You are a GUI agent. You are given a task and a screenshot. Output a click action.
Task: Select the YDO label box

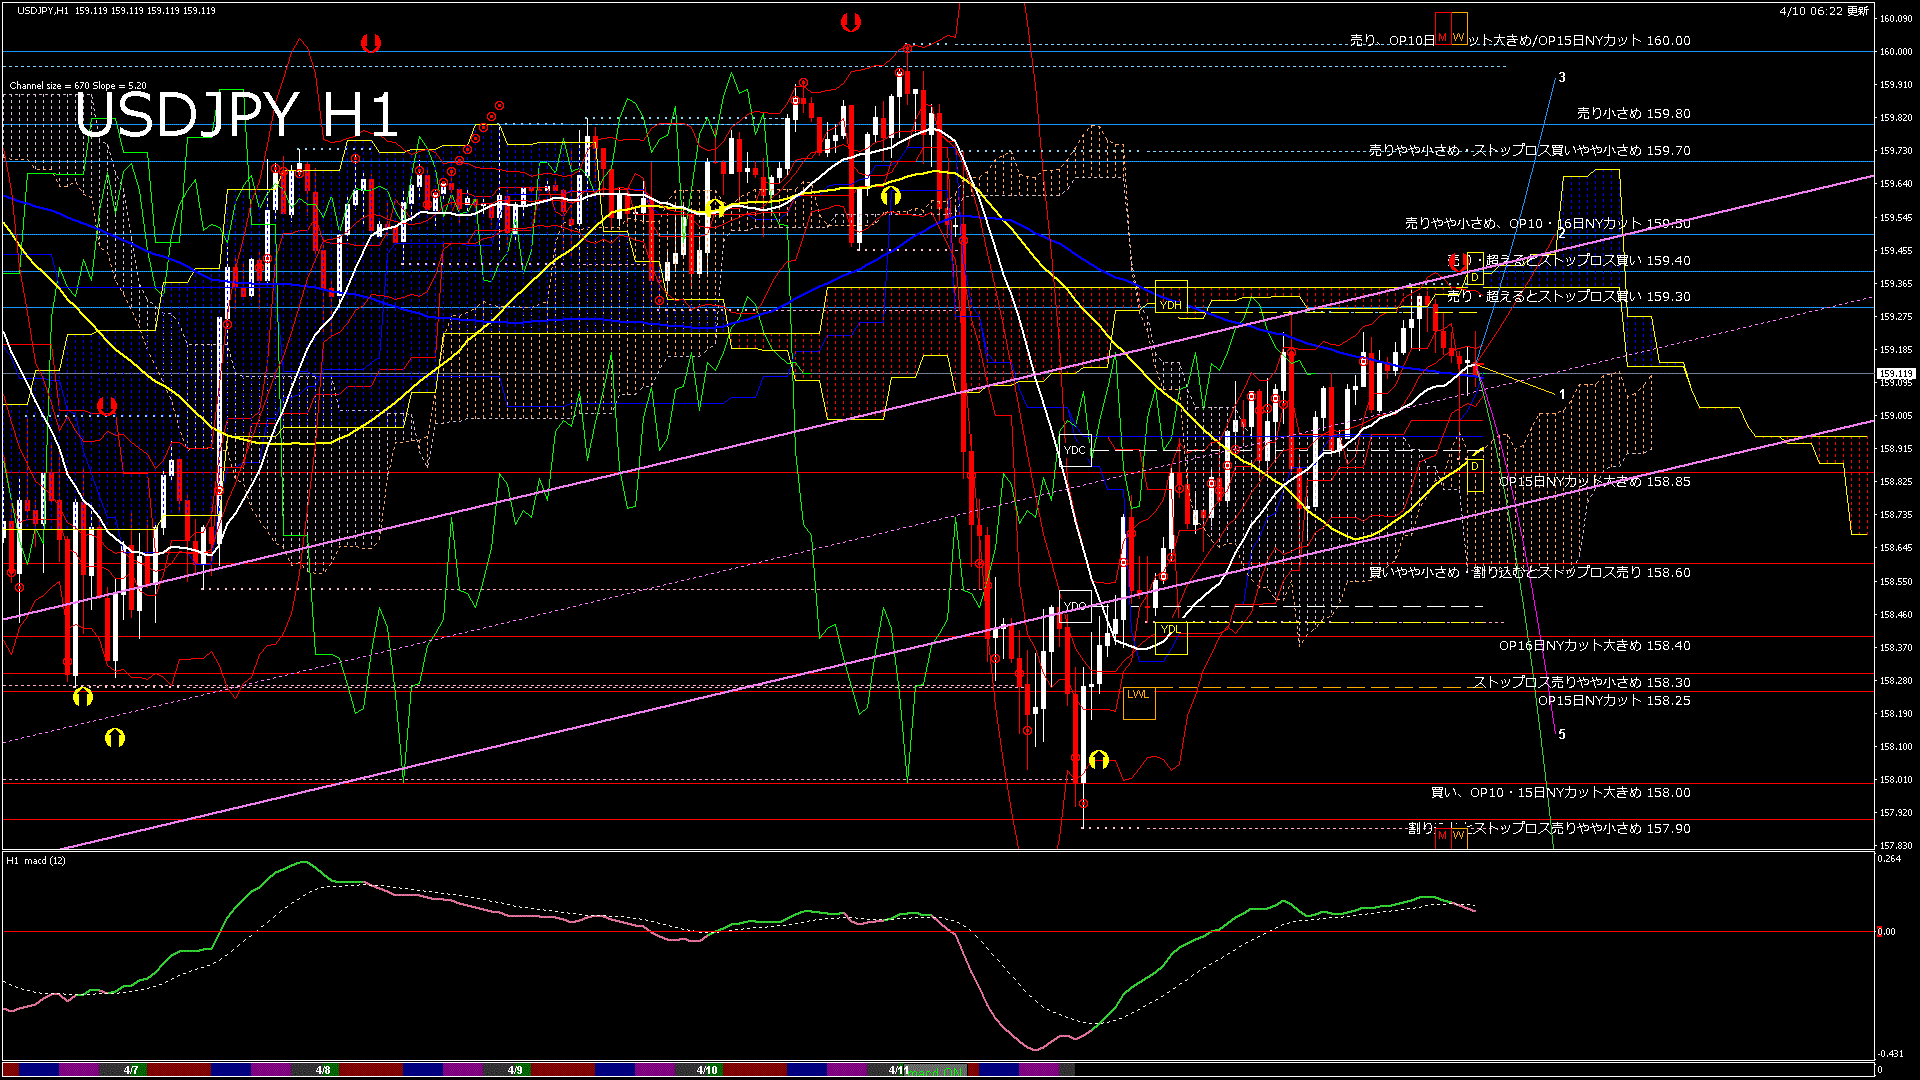click(x=1076, y=605)
